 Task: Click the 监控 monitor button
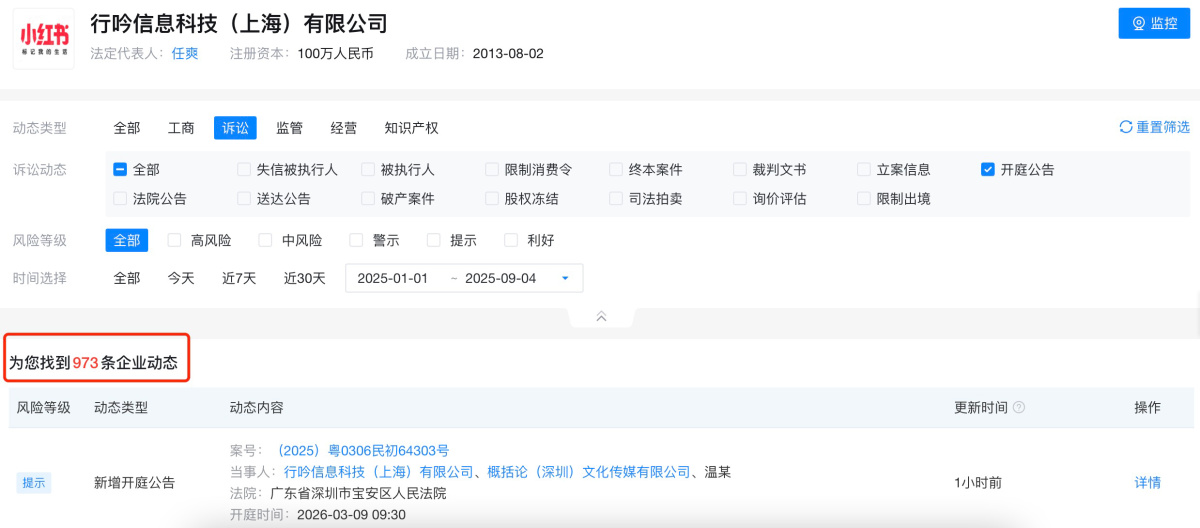pyautogui.click(x=1153, y=23)
